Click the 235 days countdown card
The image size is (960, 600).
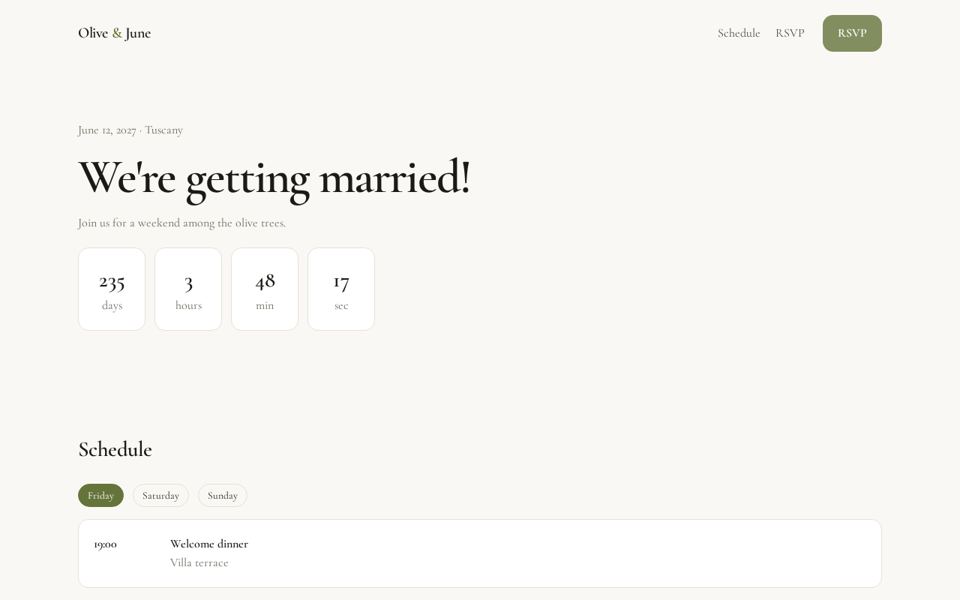pyautogui.click(x=112, y=289)
